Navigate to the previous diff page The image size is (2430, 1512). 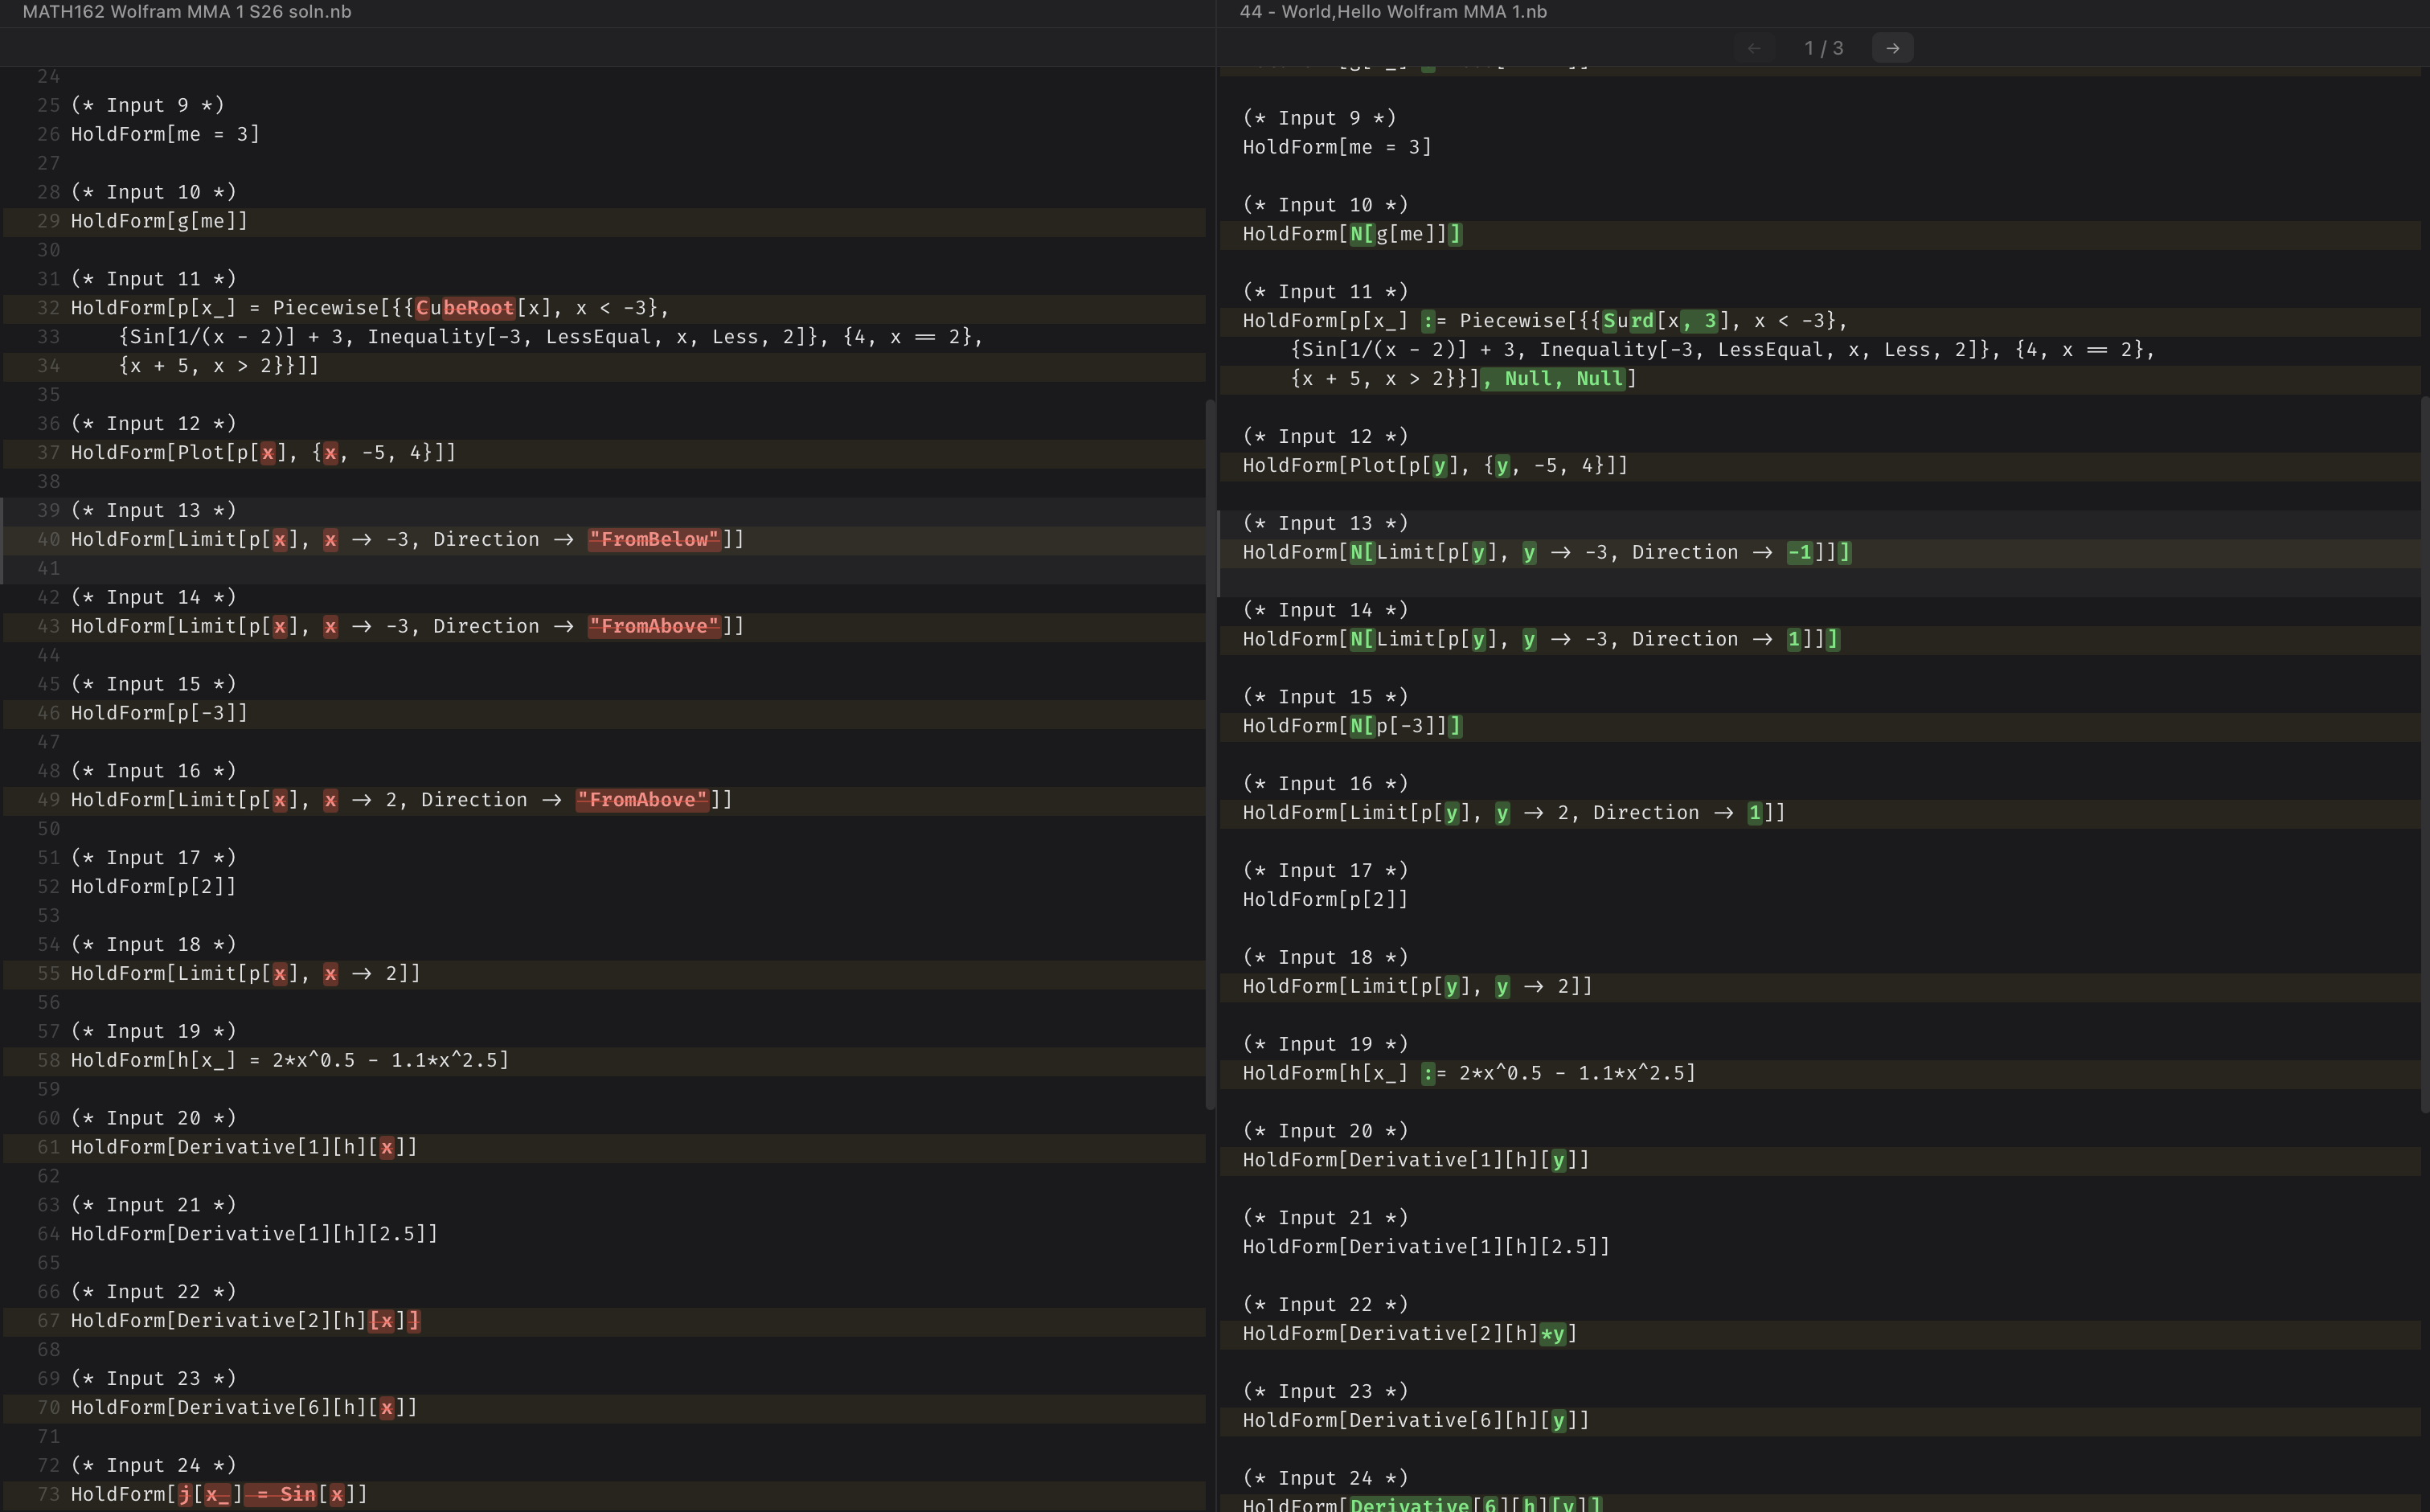[1756, 47]
